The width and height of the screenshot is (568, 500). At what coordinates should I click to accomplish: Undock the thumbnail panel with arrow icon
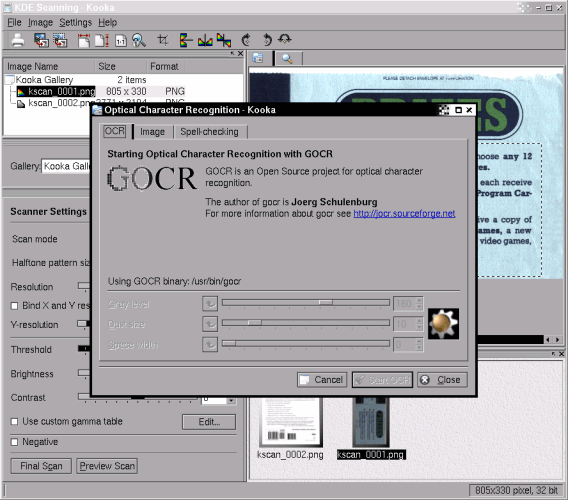553,354
